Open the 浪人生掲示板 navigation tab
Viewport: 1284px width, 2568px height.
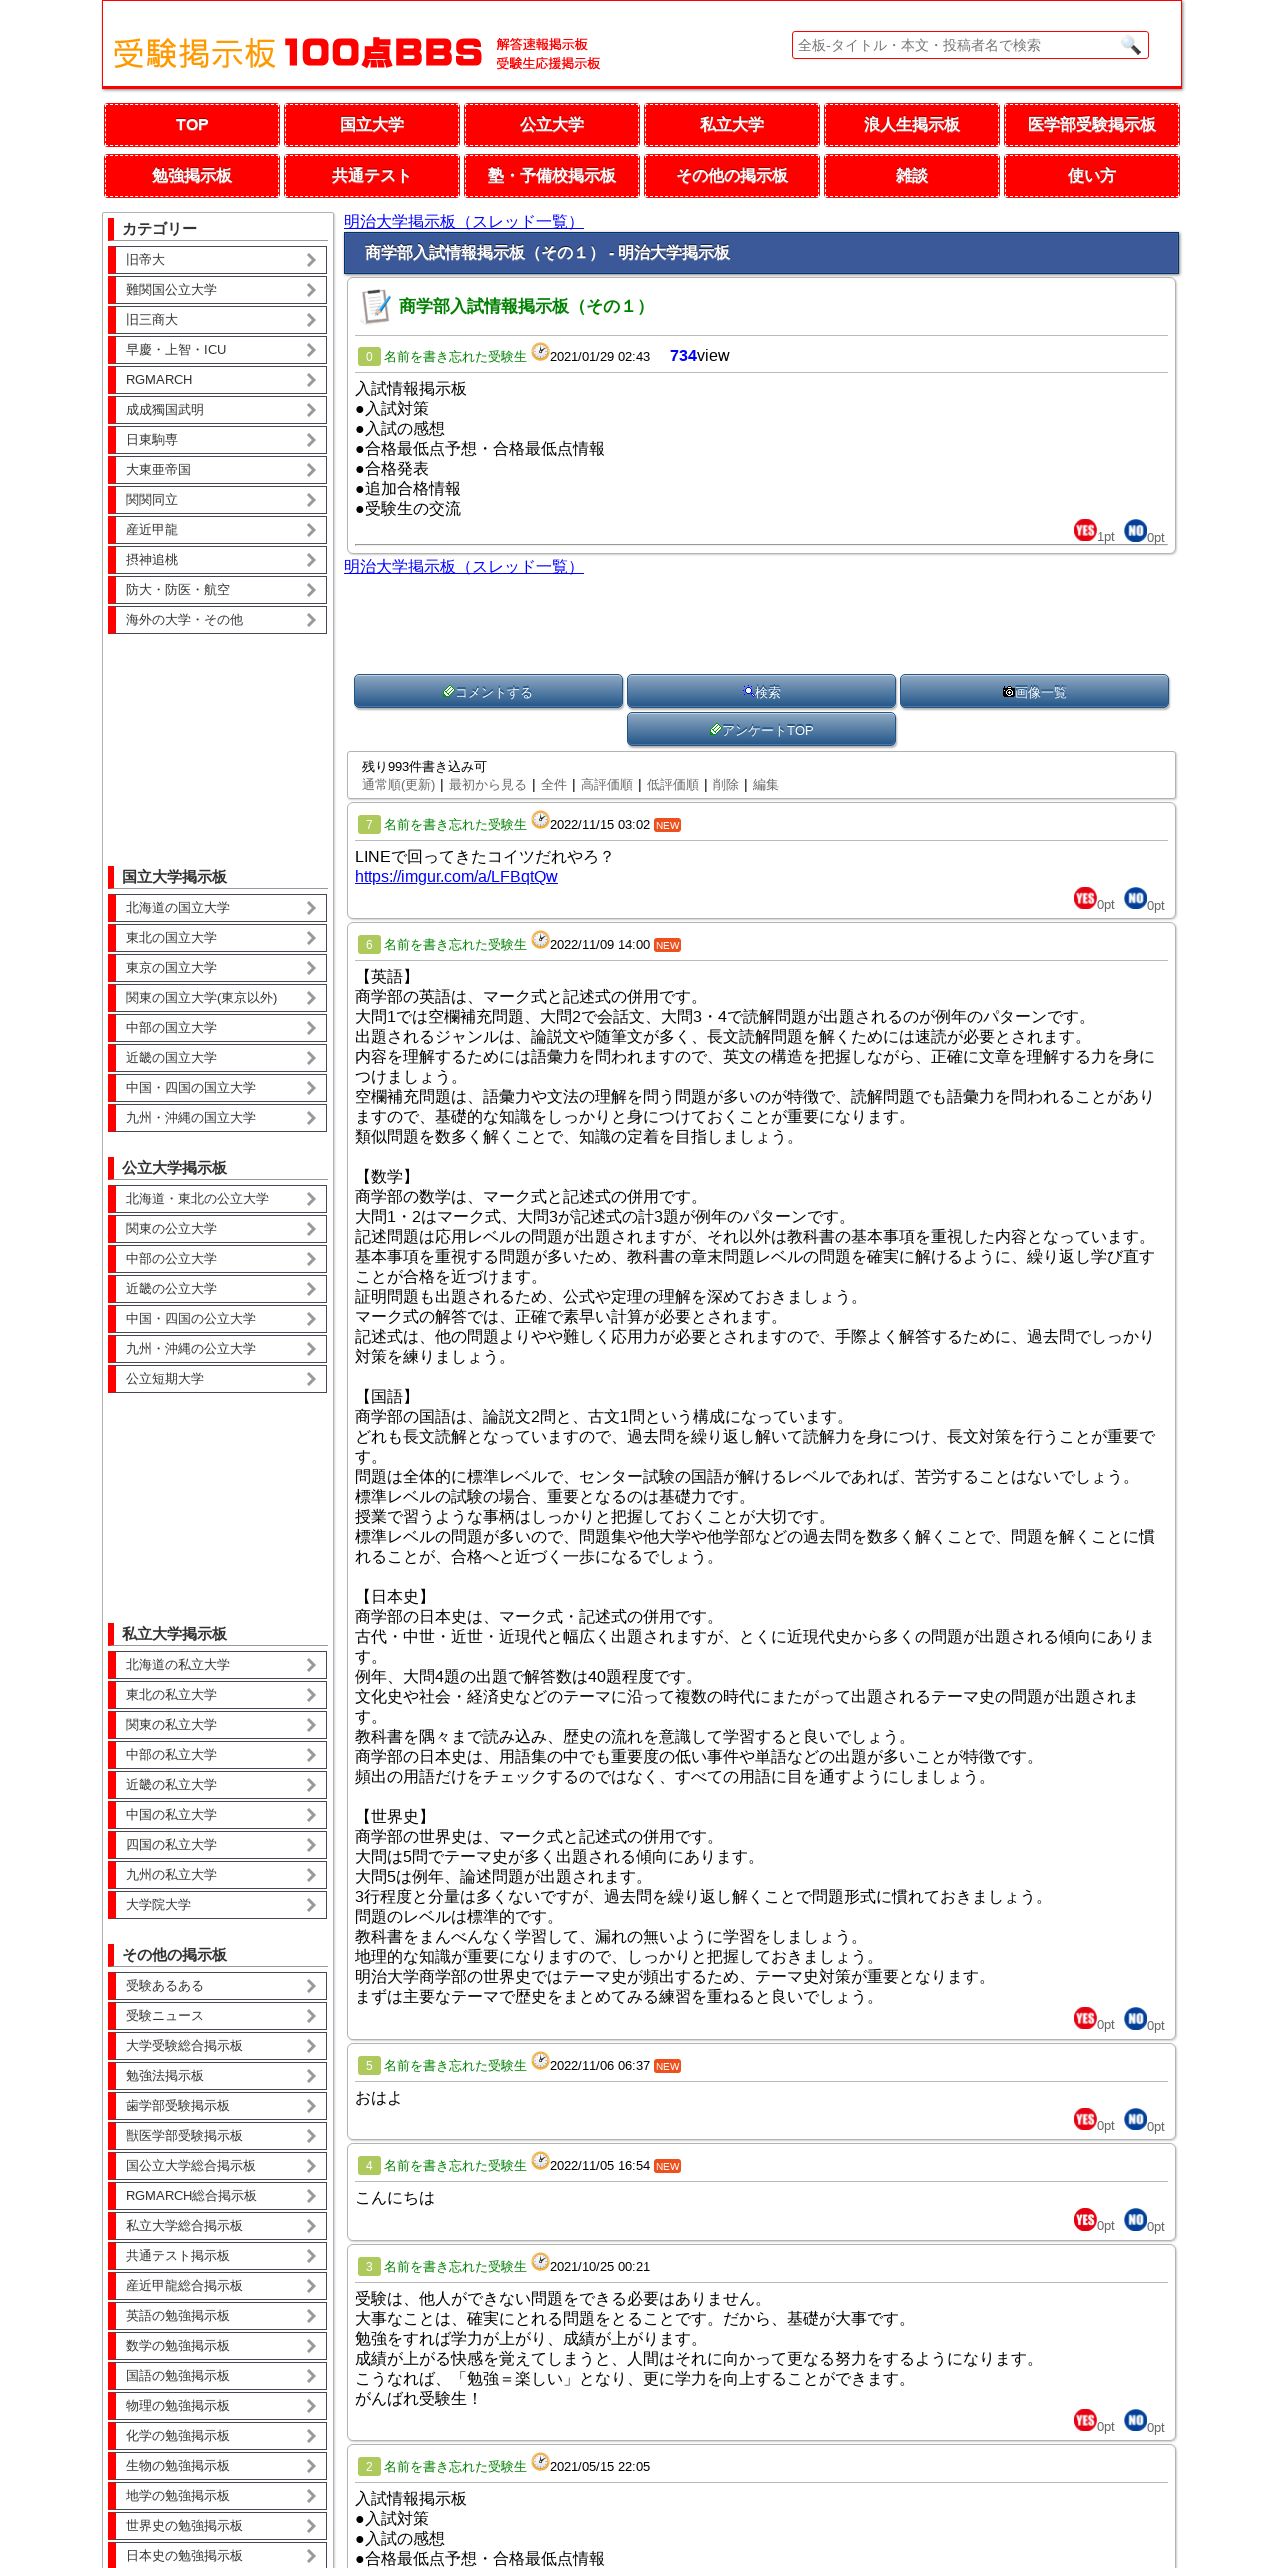[912, 125]
